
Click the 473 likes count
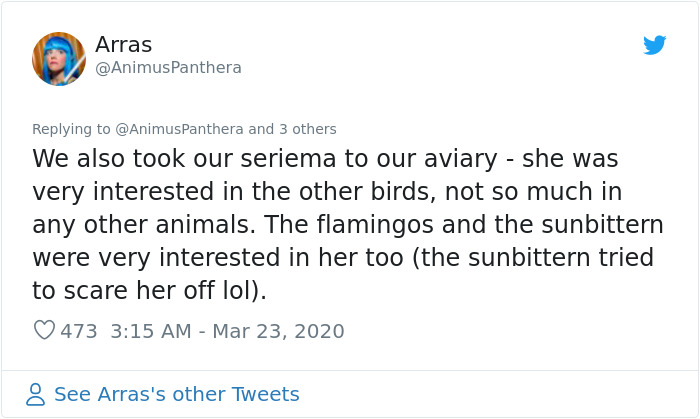click(x=79, y=330)
